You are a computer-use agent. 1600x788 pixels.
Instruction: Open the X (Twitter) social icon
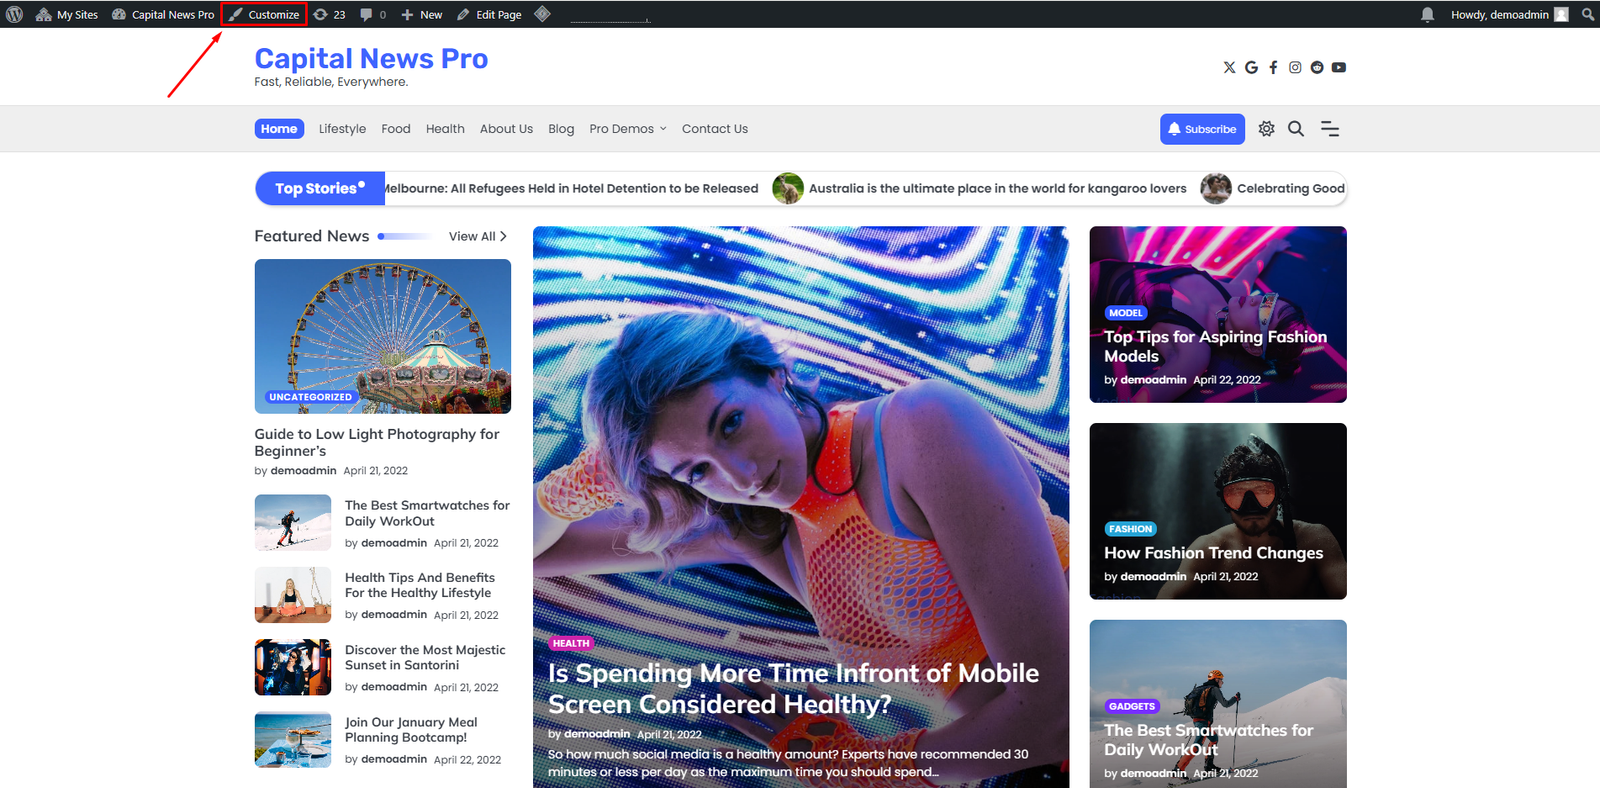pyautogui.click(x=1229, y=67)
